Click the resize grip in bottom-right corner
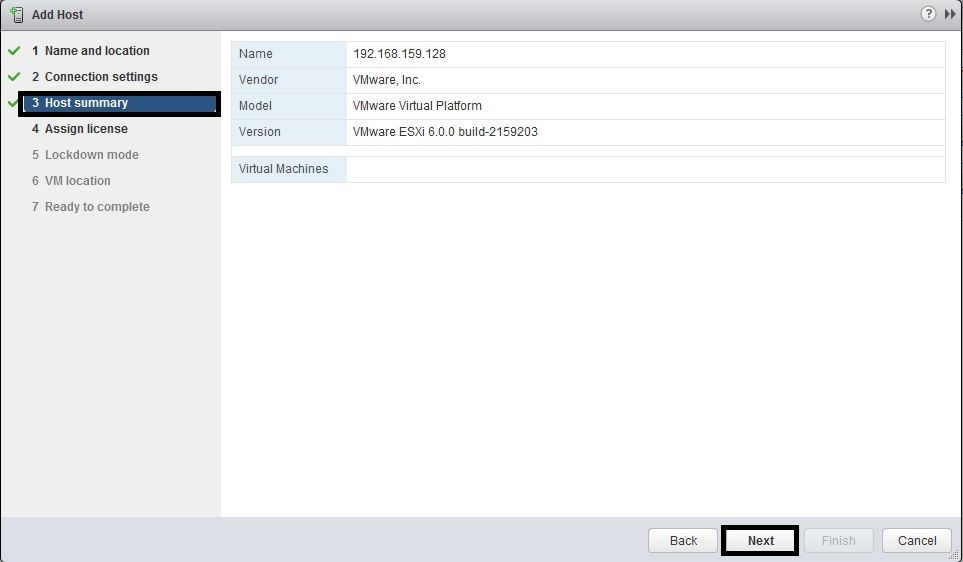963x562 pixels. pyautogui.click(x=956, y=555)
